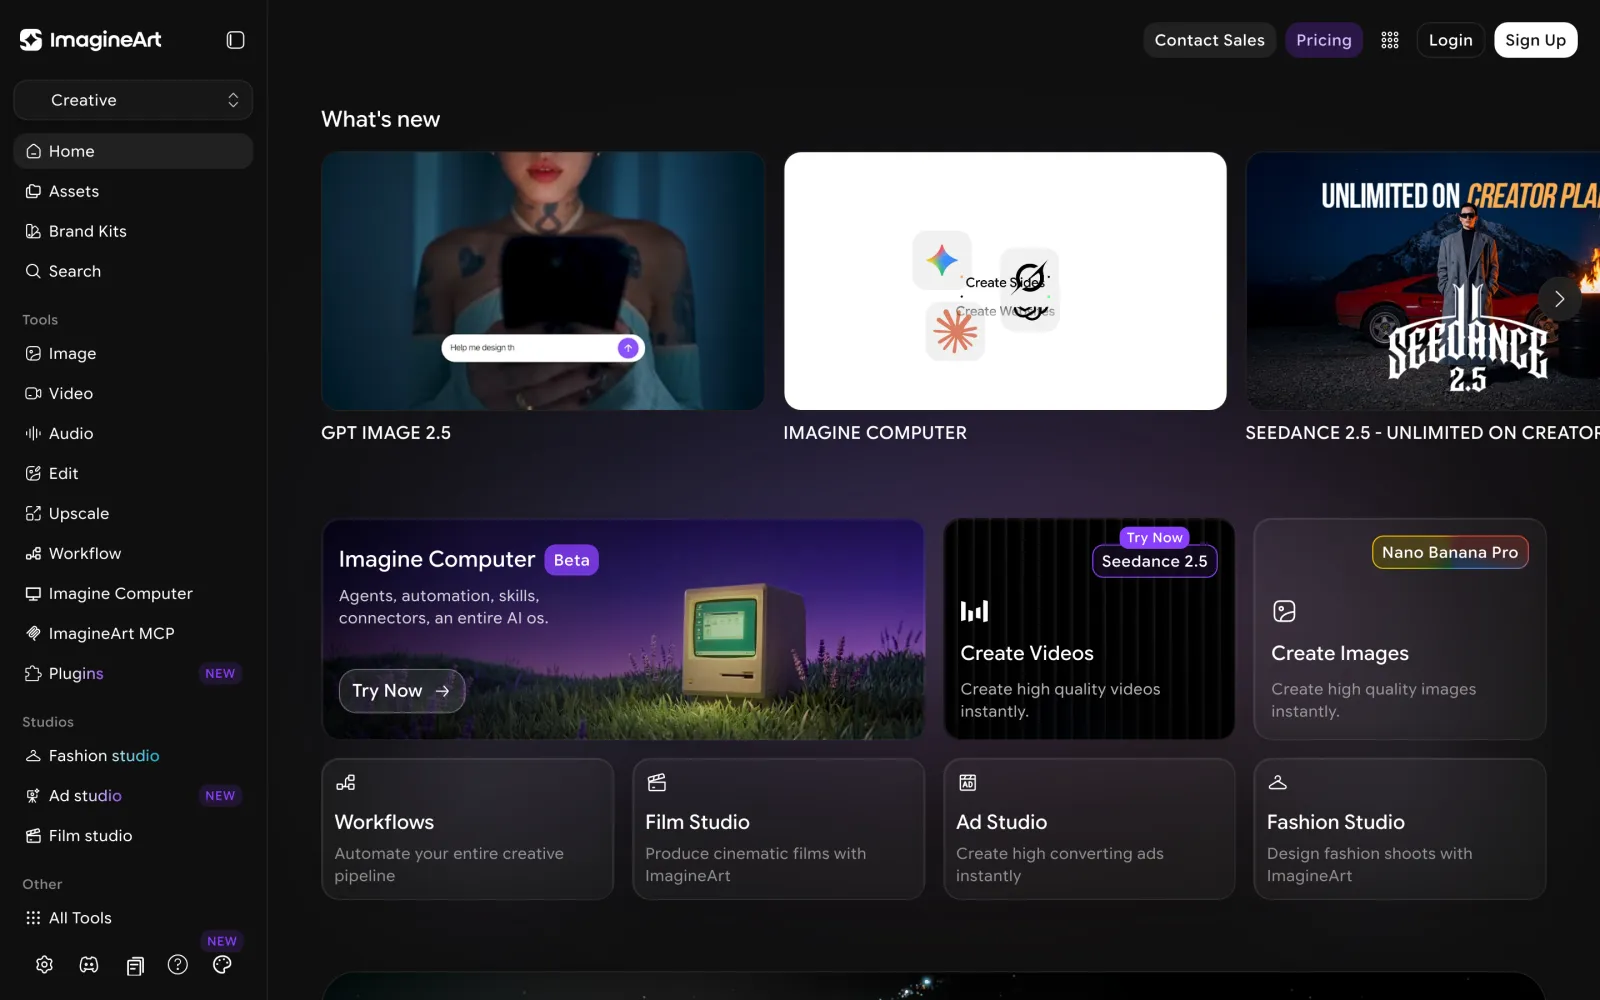The image size is (1600, 1000).
Task: Open the Ad Studio card
Action: pos(1089,829)
